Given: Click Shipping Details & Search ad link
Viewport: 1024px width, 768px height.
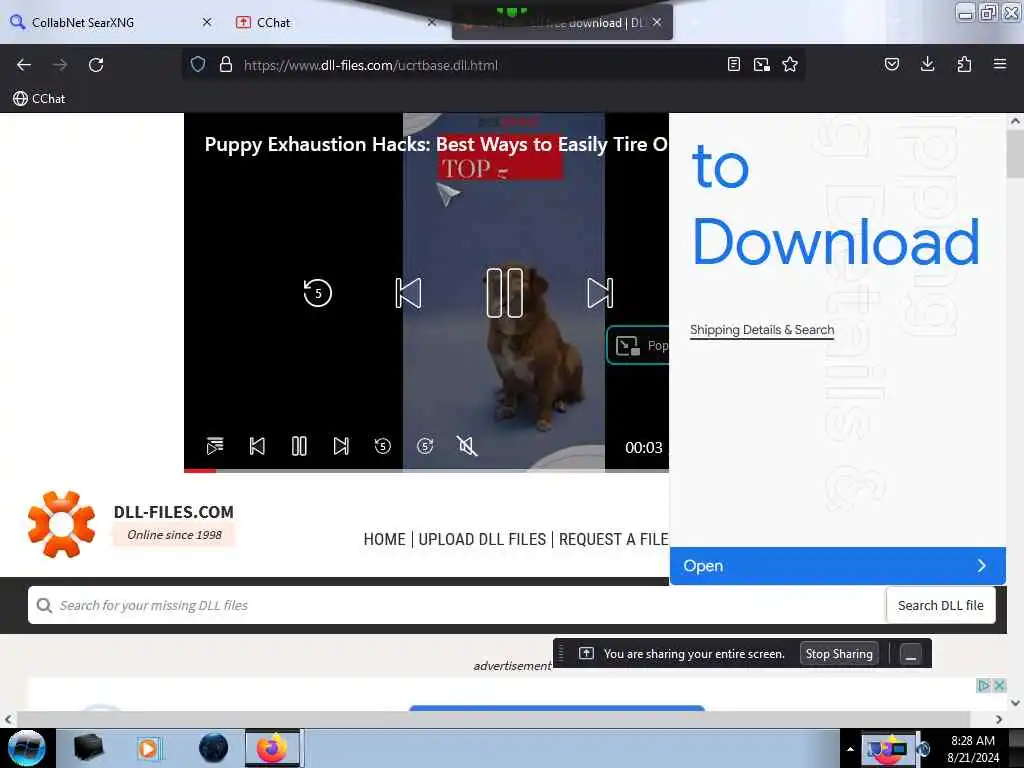Looking at the screenshot, I should (x=762, y=330).
